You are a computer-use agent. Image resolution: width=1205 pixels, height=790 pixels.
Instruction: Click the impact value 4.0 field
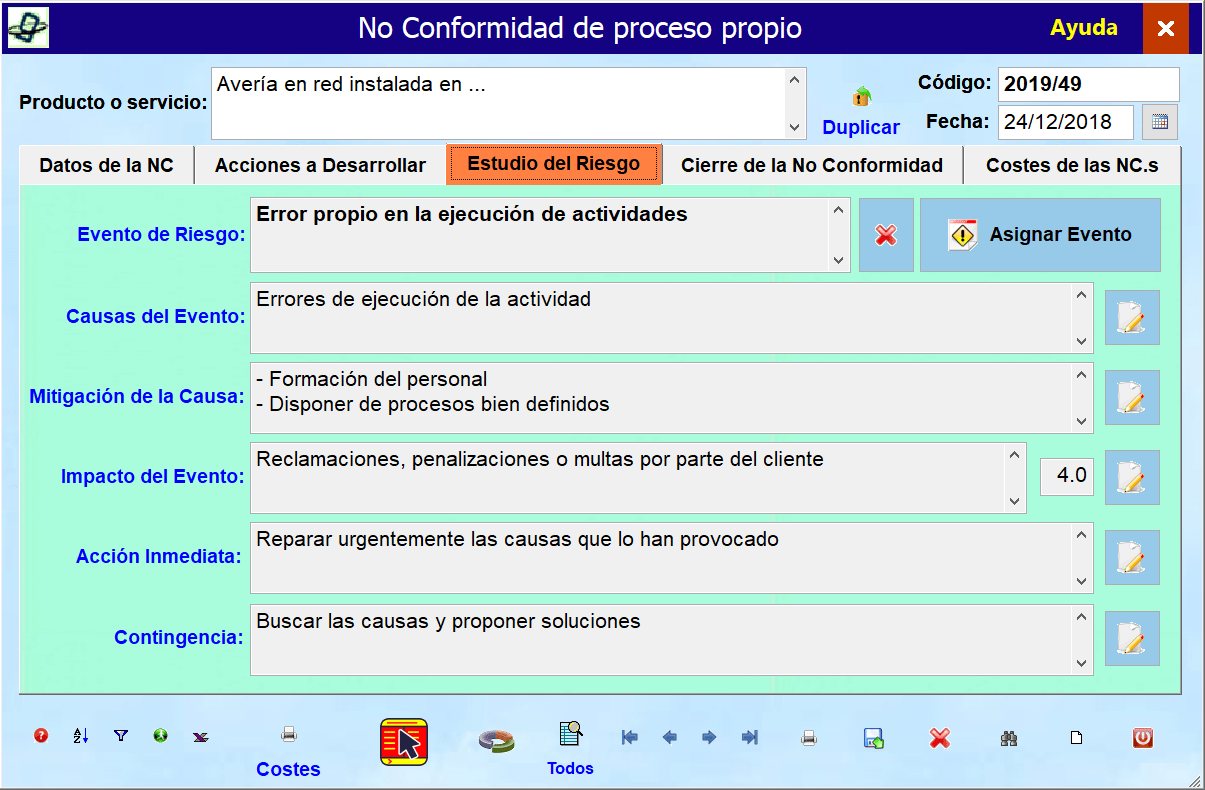(x=1067, y=476)
